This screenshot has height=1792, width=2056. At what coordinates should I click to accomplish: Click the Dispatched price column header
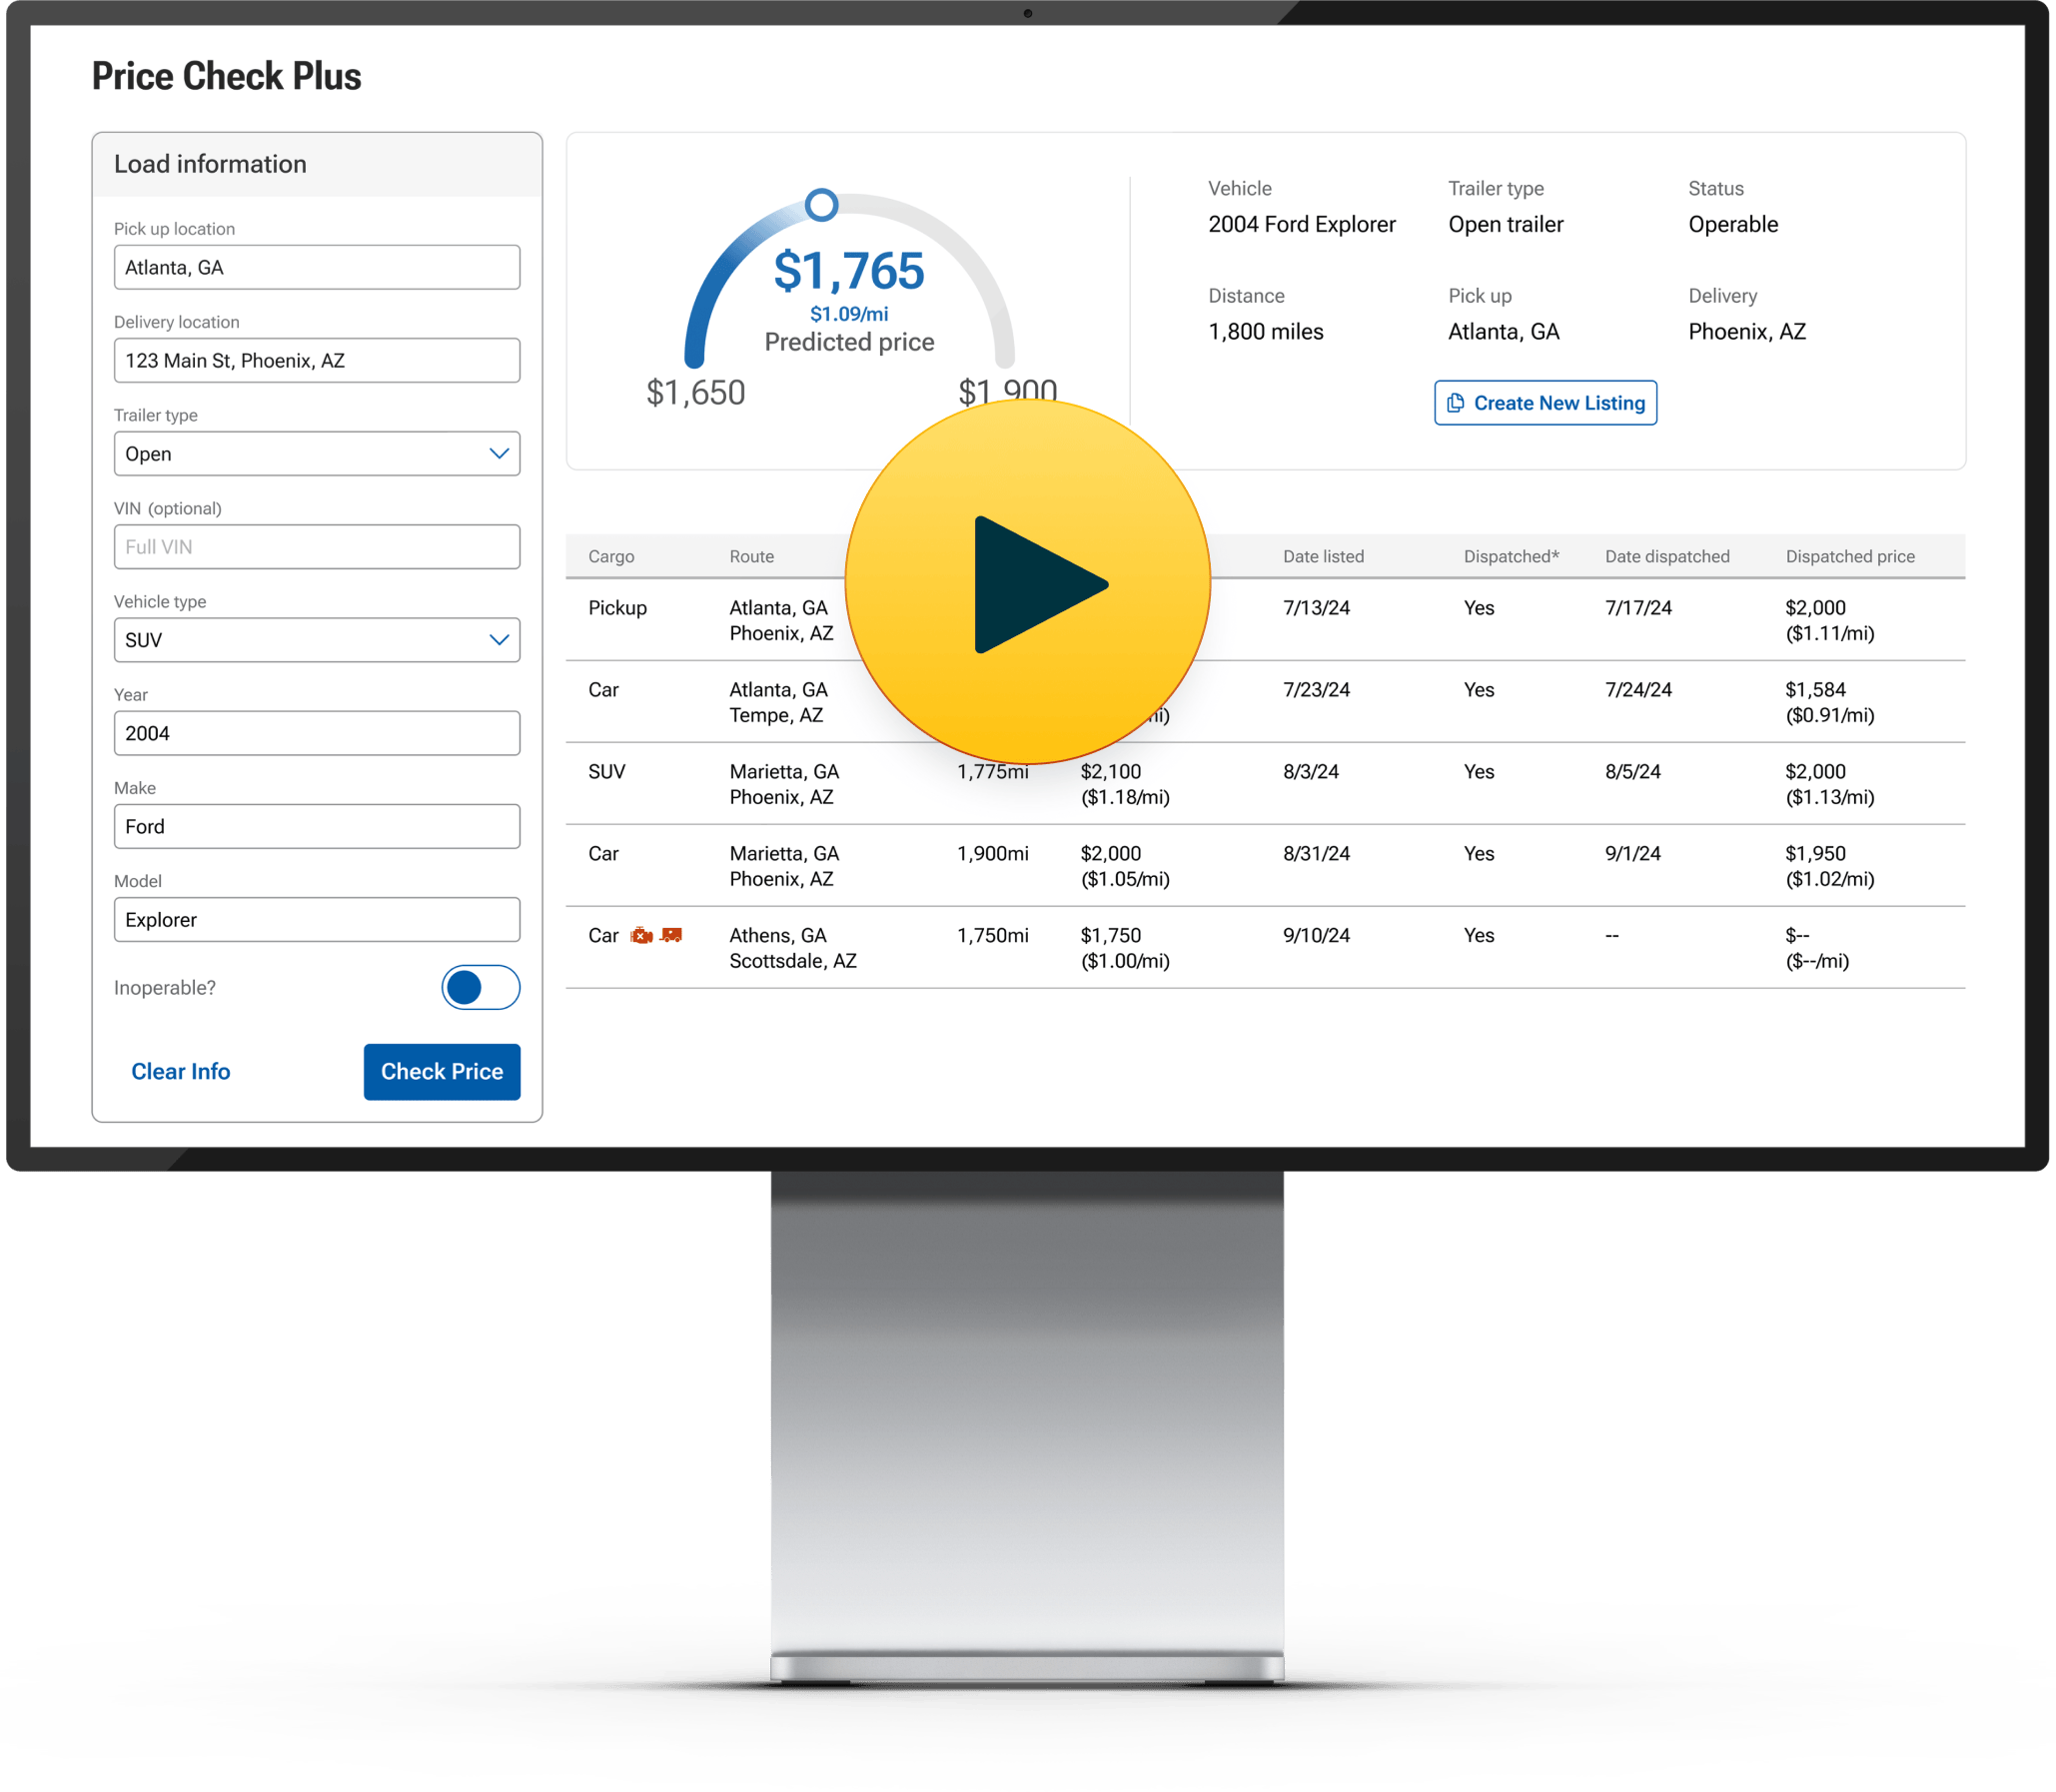tap(1850, 557)
